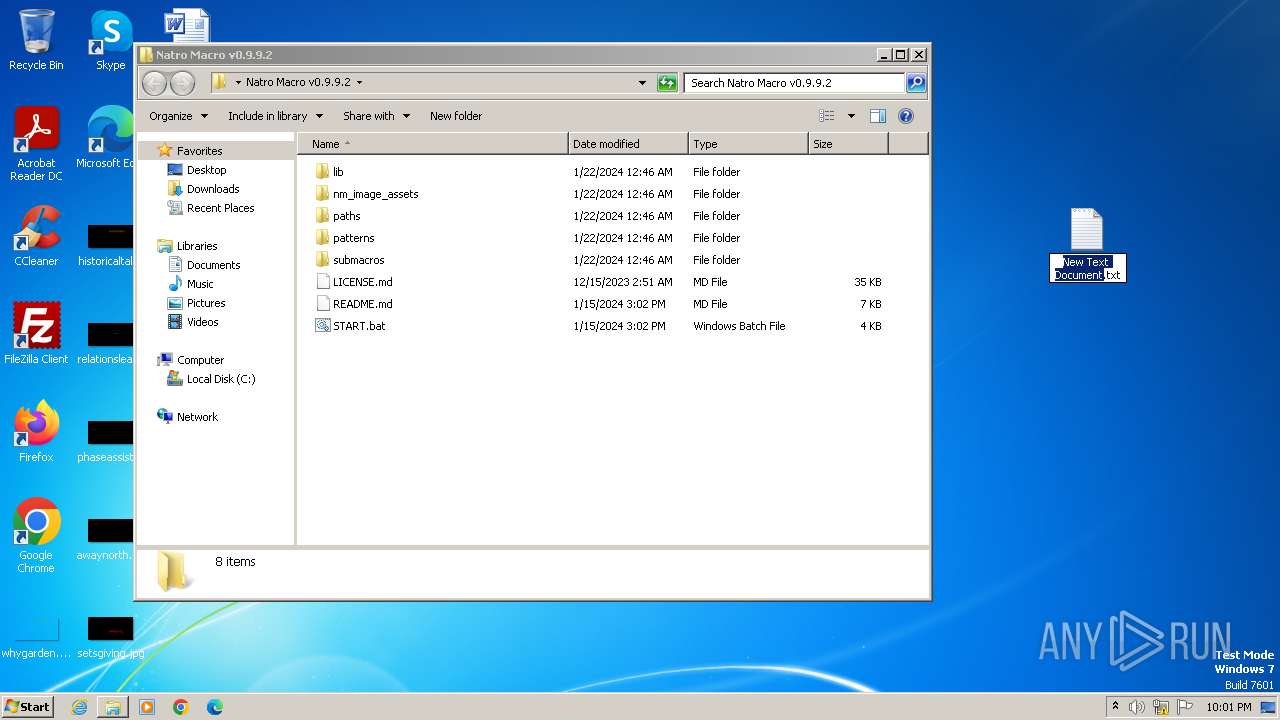Sort by the Date modified column header

[628, 144]
